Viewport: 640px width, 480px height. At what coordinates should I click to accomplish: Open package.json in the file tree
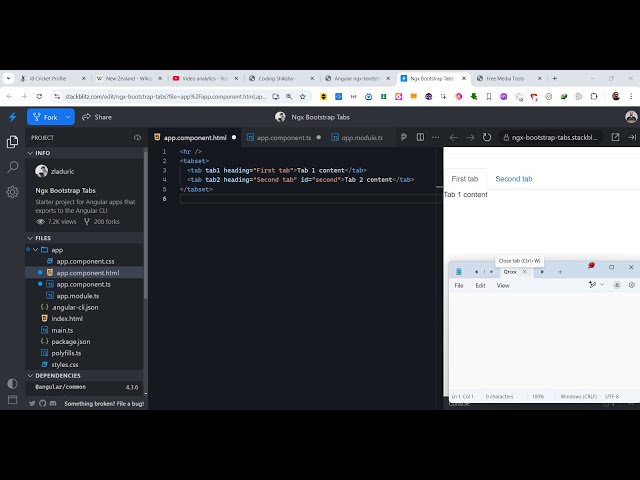(70, 341)
